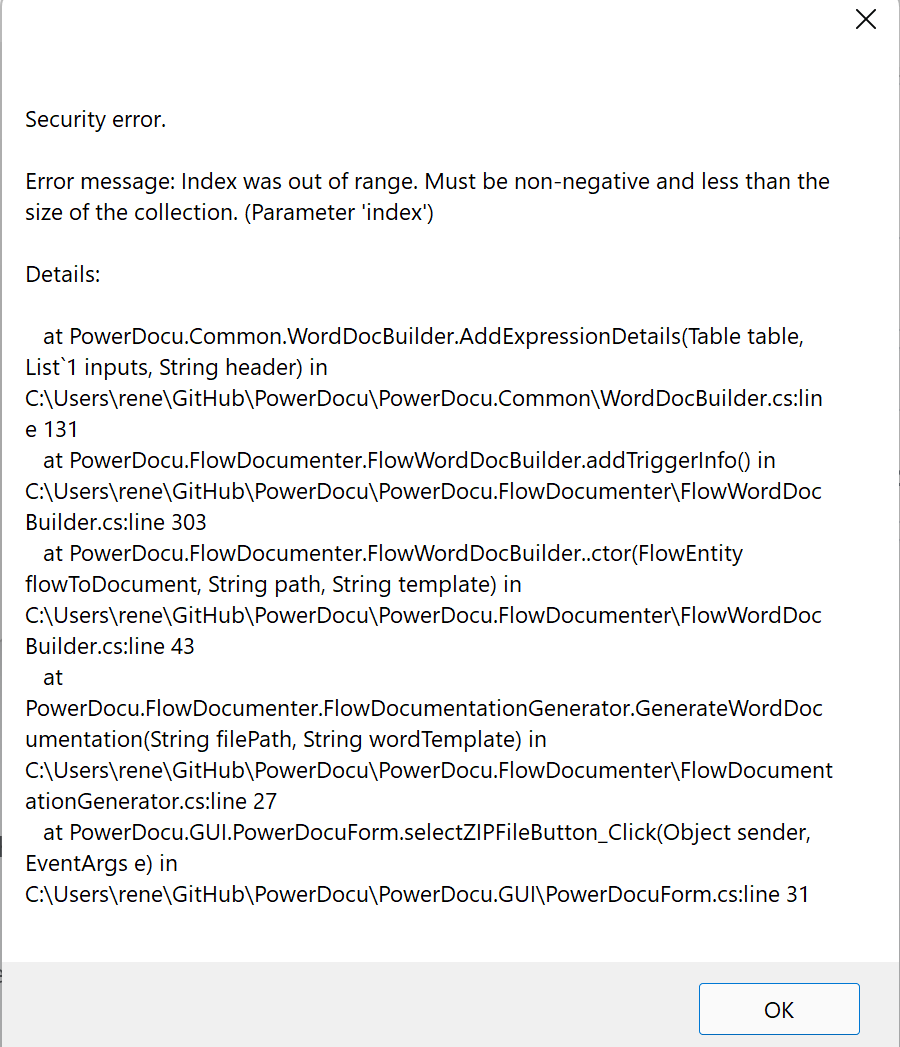Select the FlowWordDocBuilder constructor stack line
The image size is (900, 1047).
[390, 553]
